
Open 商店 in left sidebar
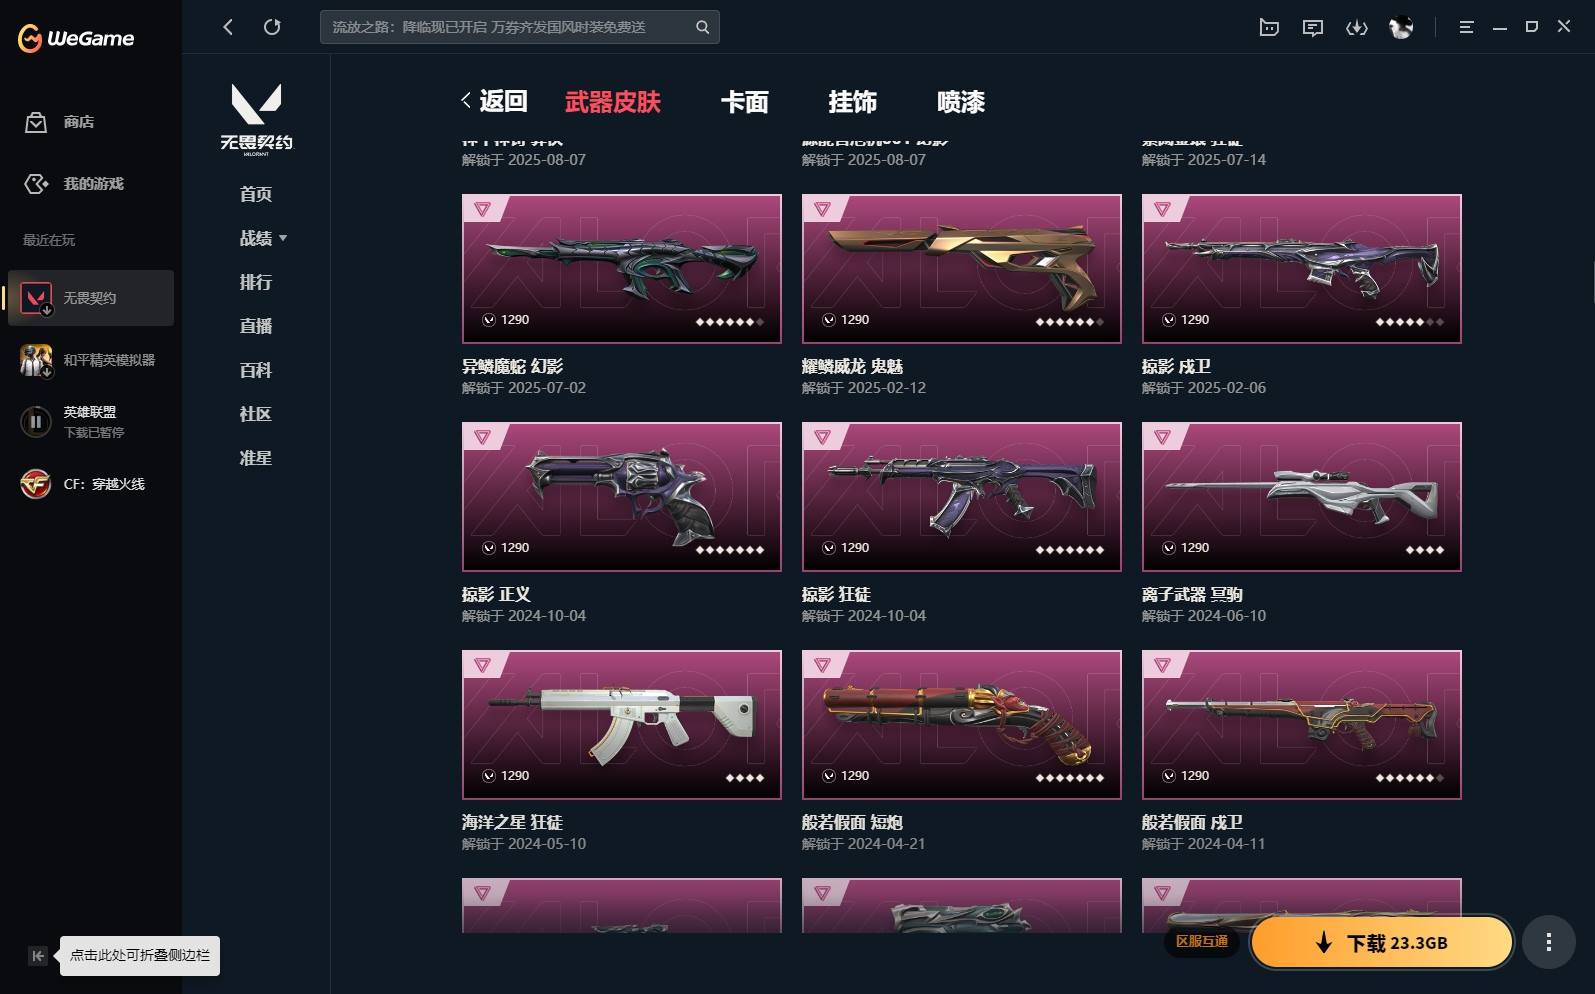click(x=60, y=122)
